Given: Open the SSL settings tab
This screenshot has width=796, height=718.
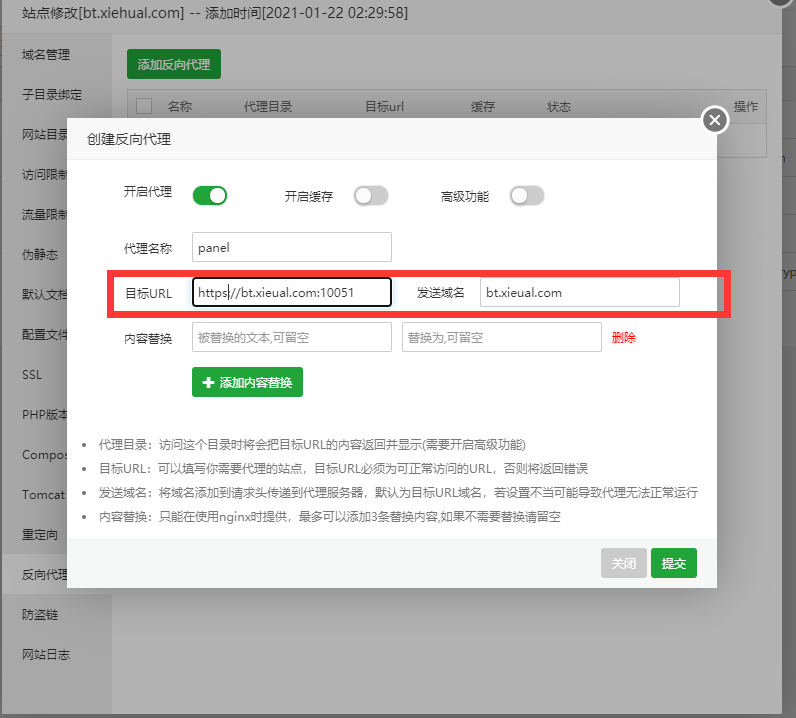Looking at the screenshot, I should pos(32,375).
